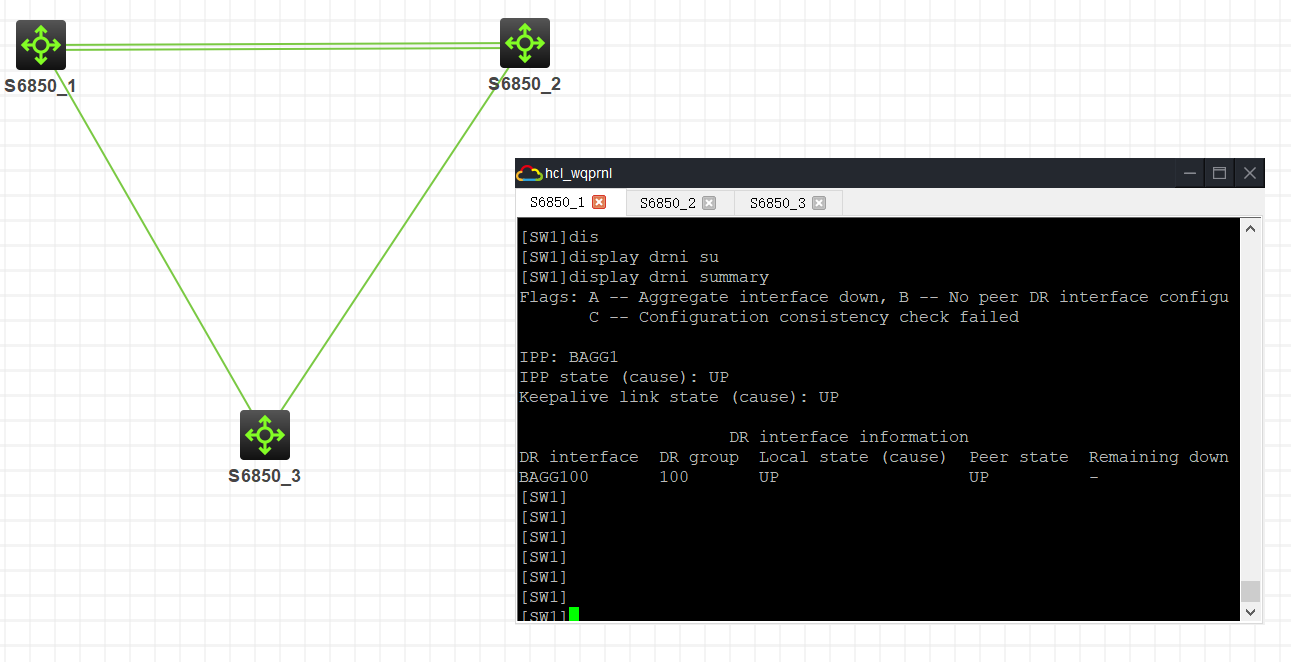Click the 'DR interface information' heading
Viewport: 1291px width, 662px height.
click(x=849, y=437)
